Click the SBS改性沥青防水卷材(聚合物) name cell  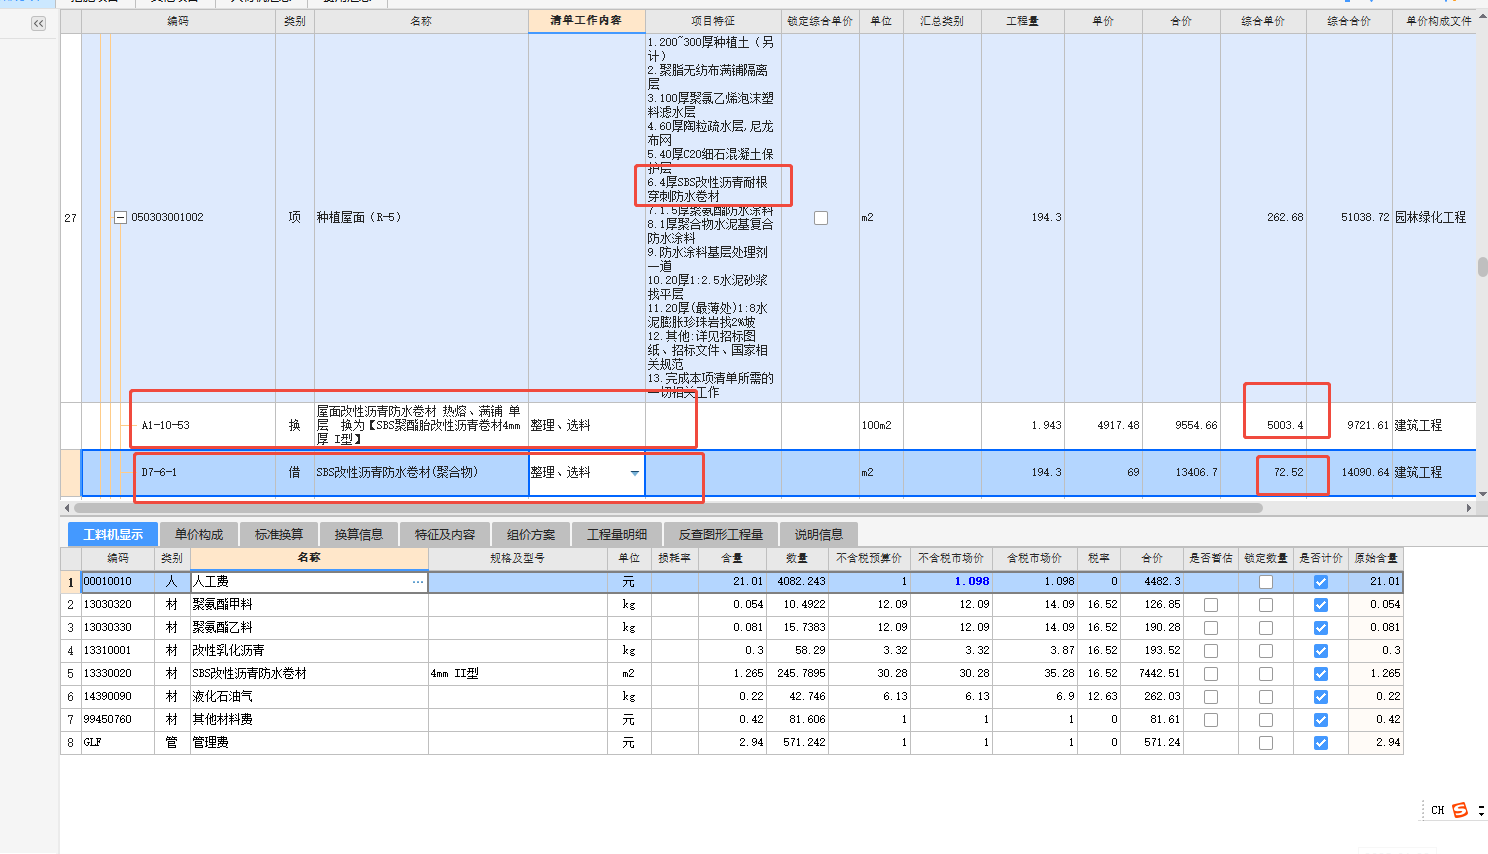click(421, 473)
